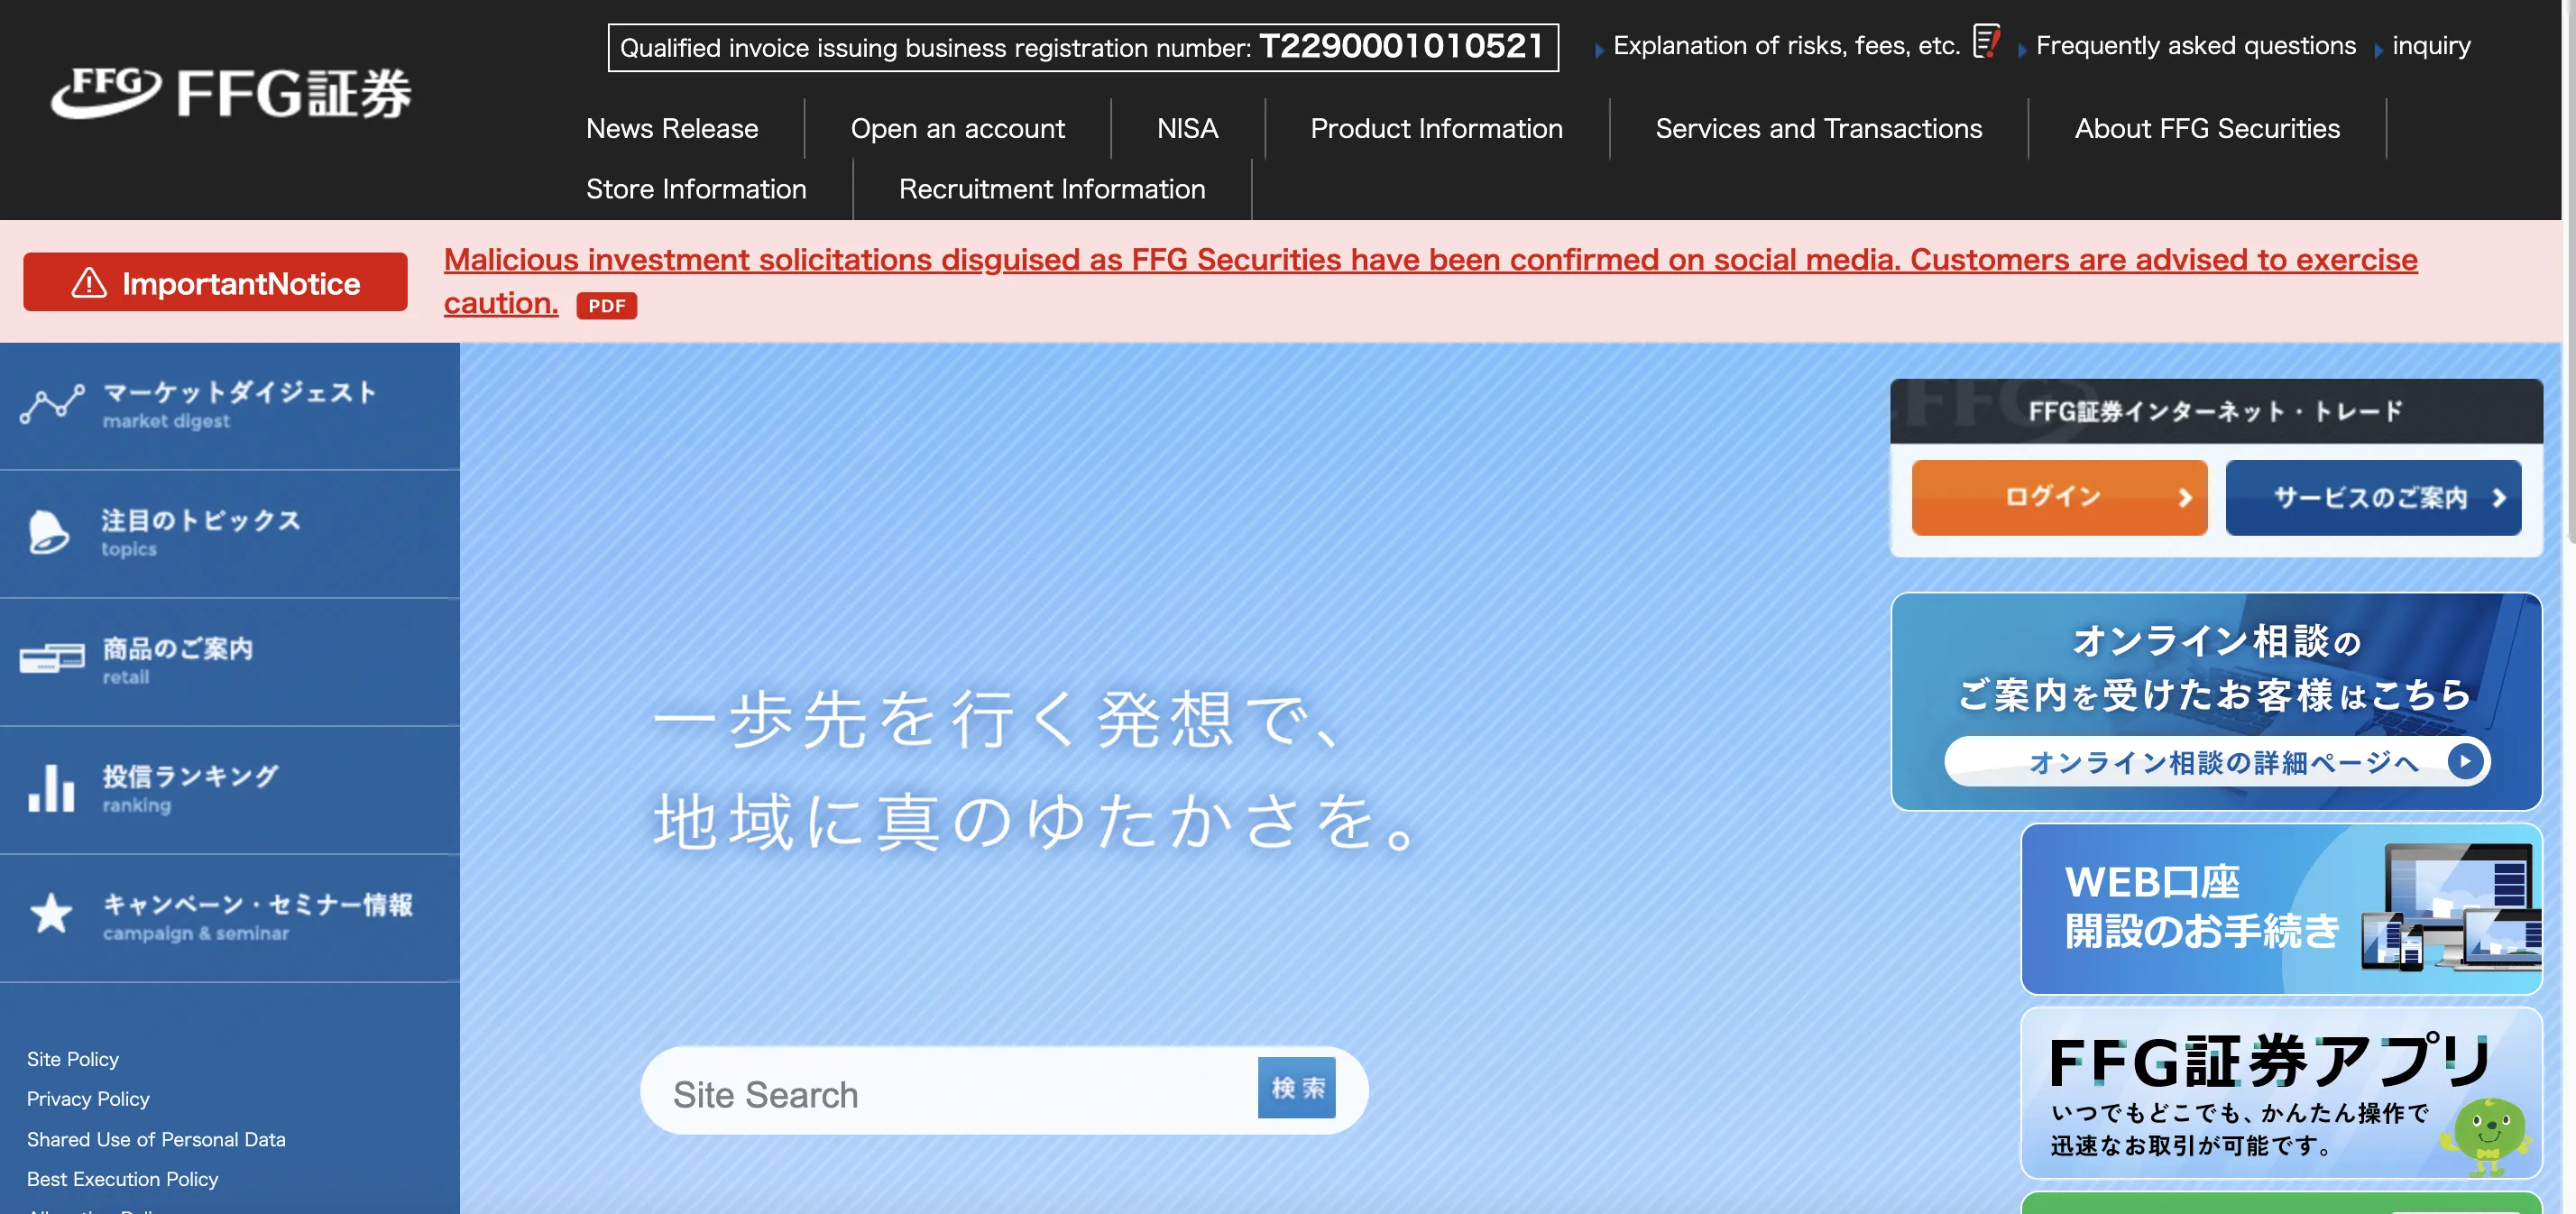Click the PDF badge after caution link
2576x1214 pixels.
tap(606, 306)
